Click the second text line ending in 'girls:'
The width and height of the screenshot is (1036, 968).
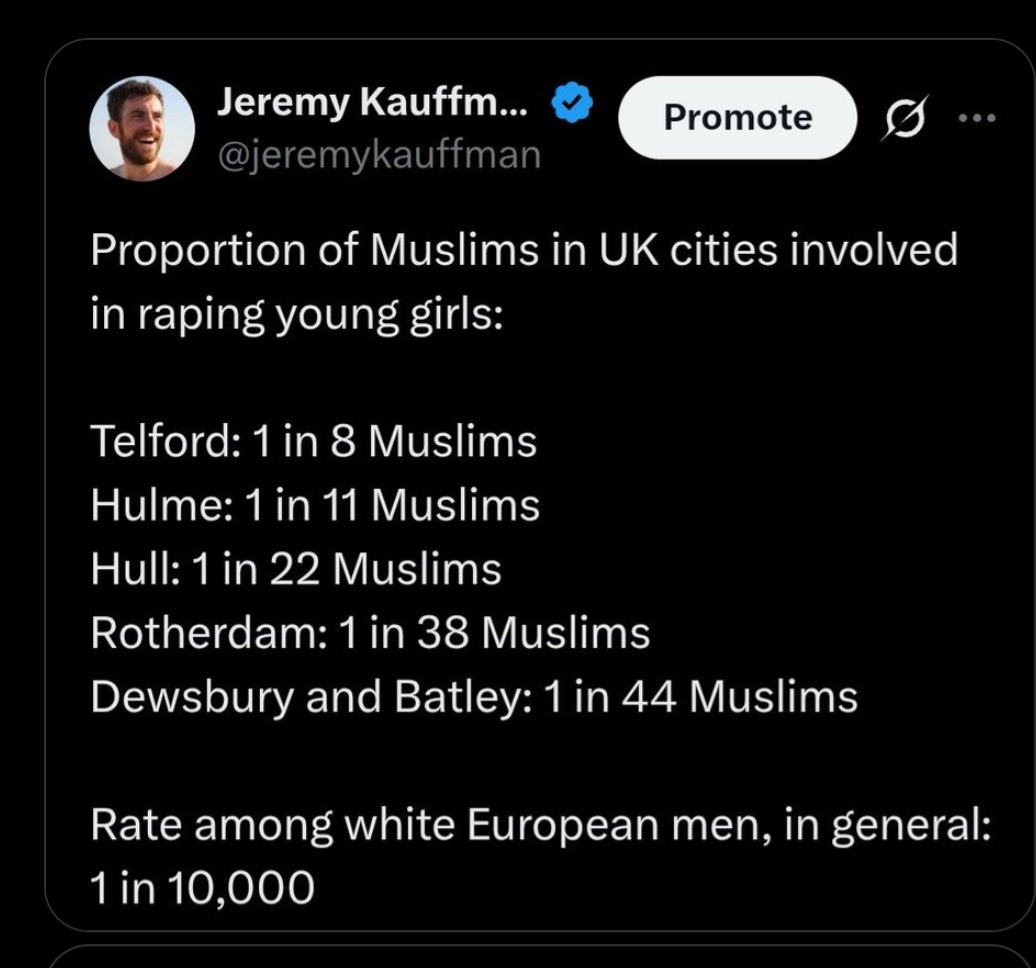[297, 314]
